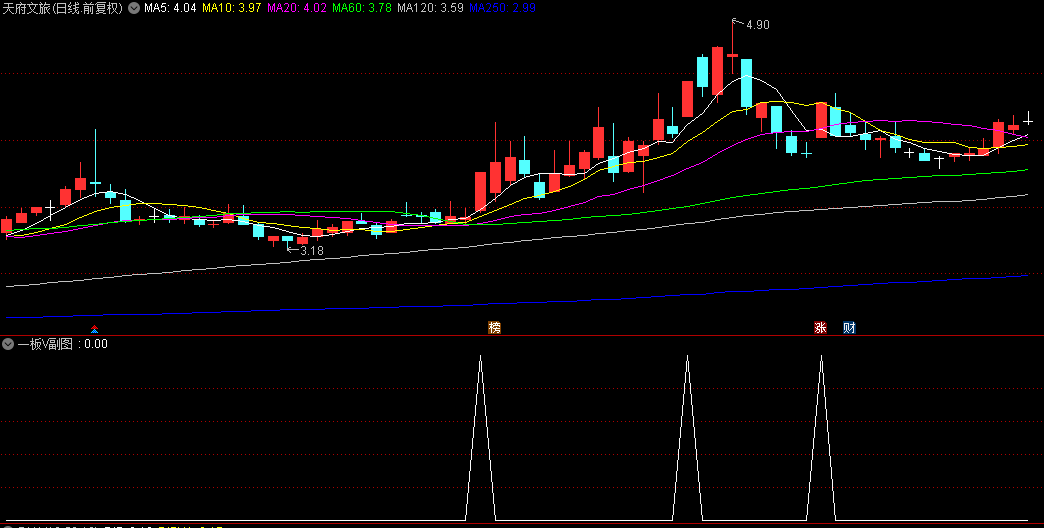
Task: Select the green MA60: 3.78 label
Action: 361,8
